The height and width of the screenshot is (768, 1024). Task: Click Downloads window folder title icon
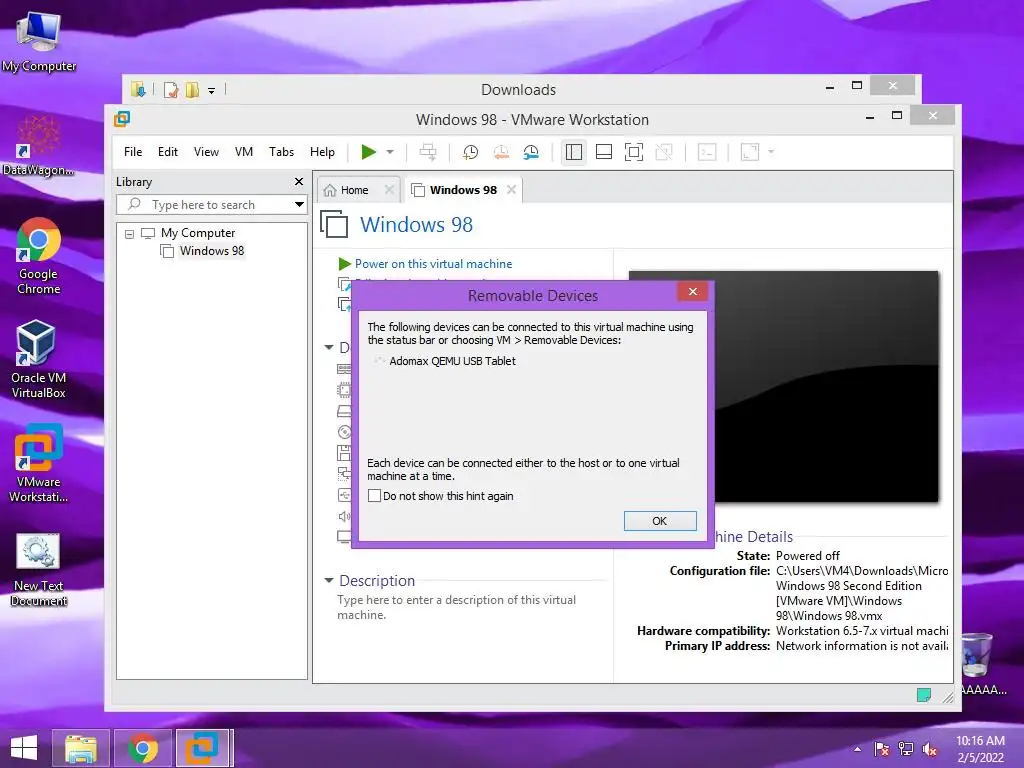pos(138,89)
